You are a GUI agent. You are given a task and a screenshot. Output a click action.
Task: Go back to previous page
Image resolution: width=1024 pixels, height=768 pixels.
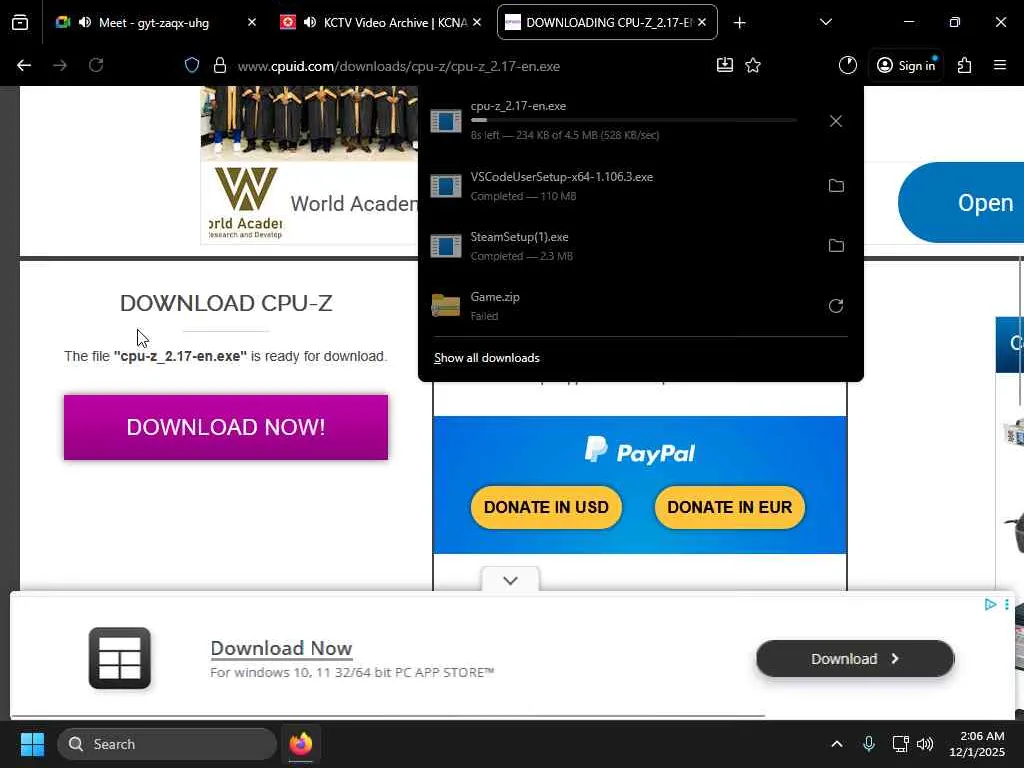[24, 65]
